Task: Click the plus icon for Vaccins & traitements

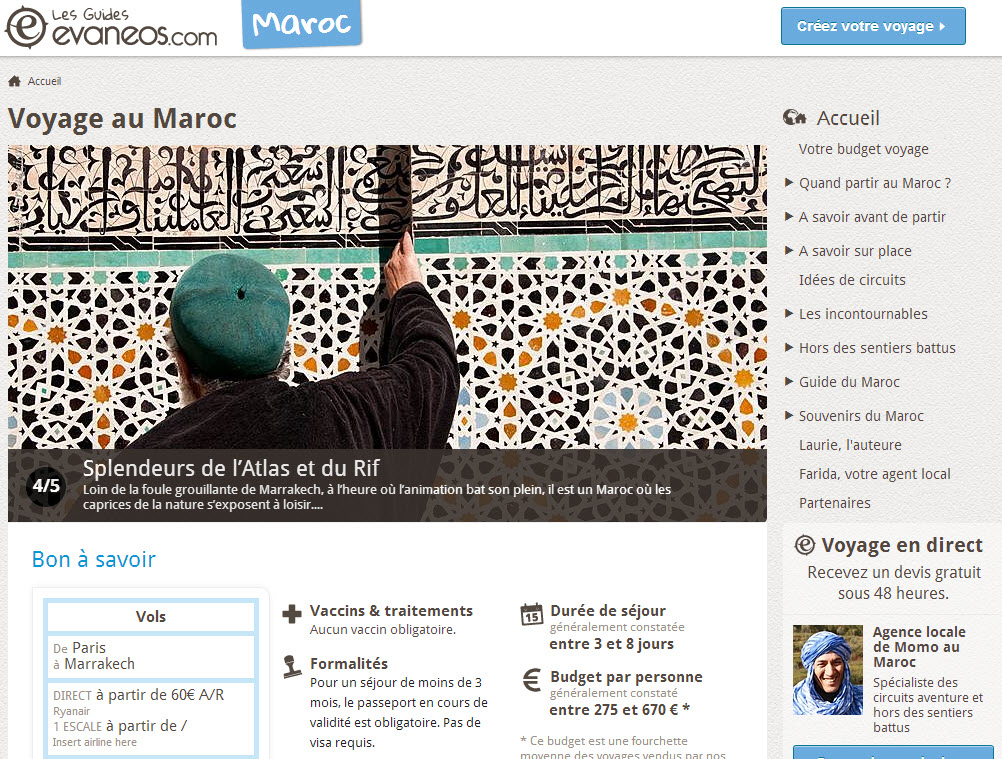Action: coord(292,614)
